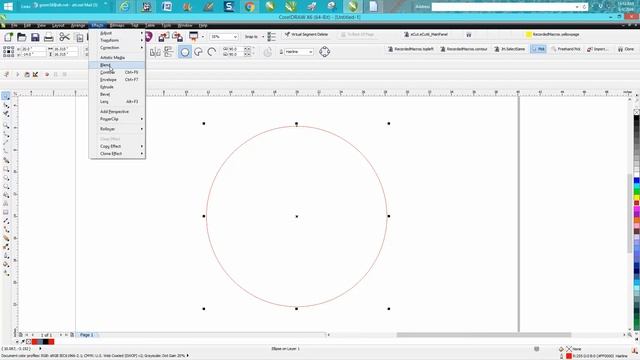The height and width of the screenshot is (360, 640).
Task: Click the Options checklist icon in toolbar
Action: coord(271,37)
